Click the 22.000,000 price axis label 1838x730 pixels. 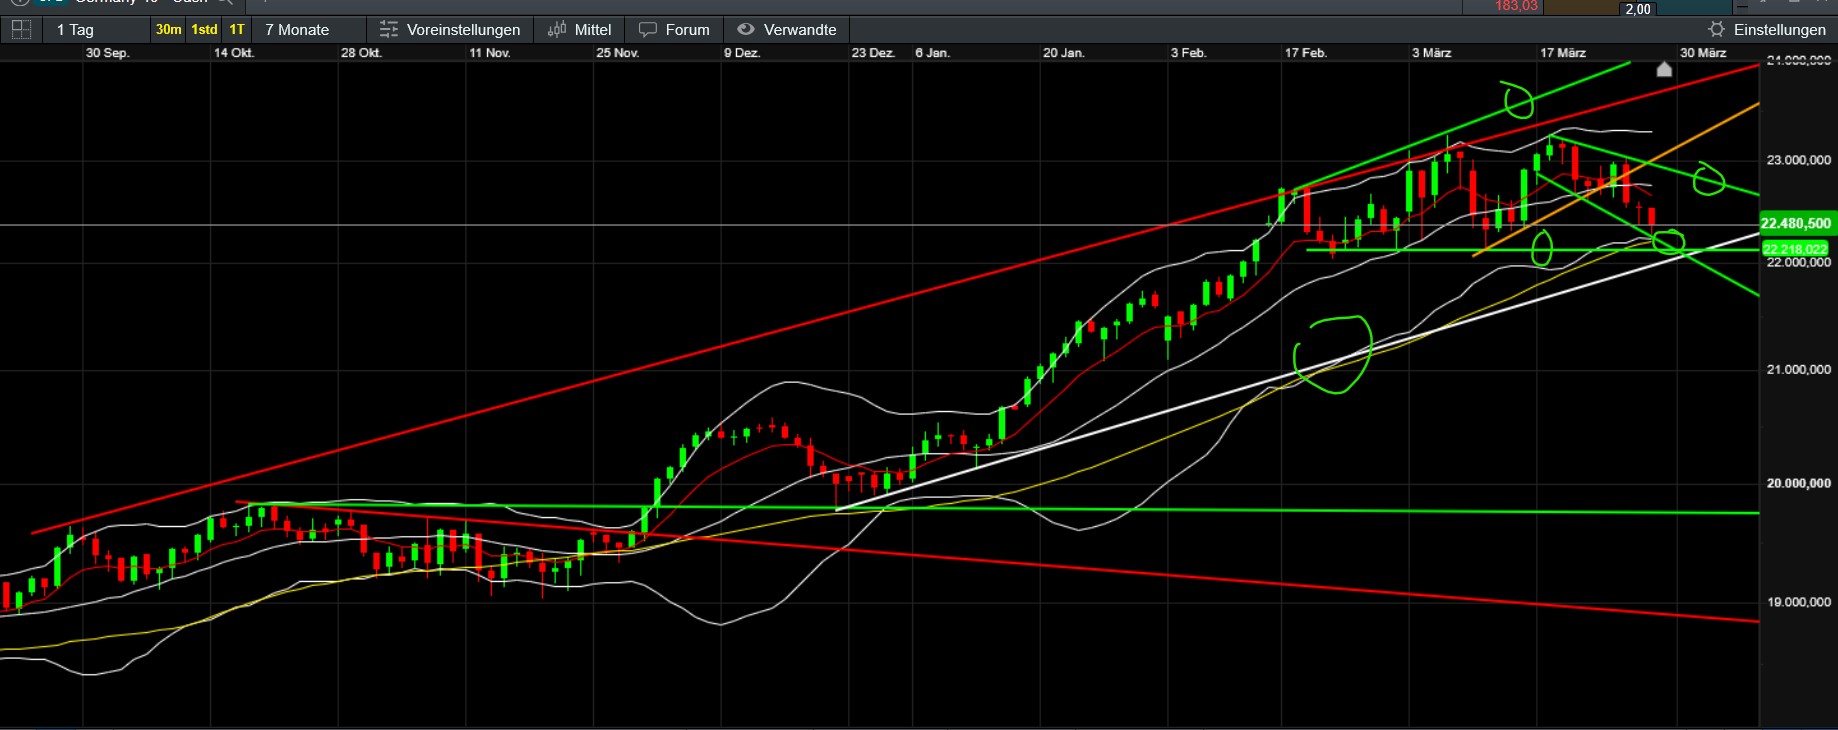1799,263
